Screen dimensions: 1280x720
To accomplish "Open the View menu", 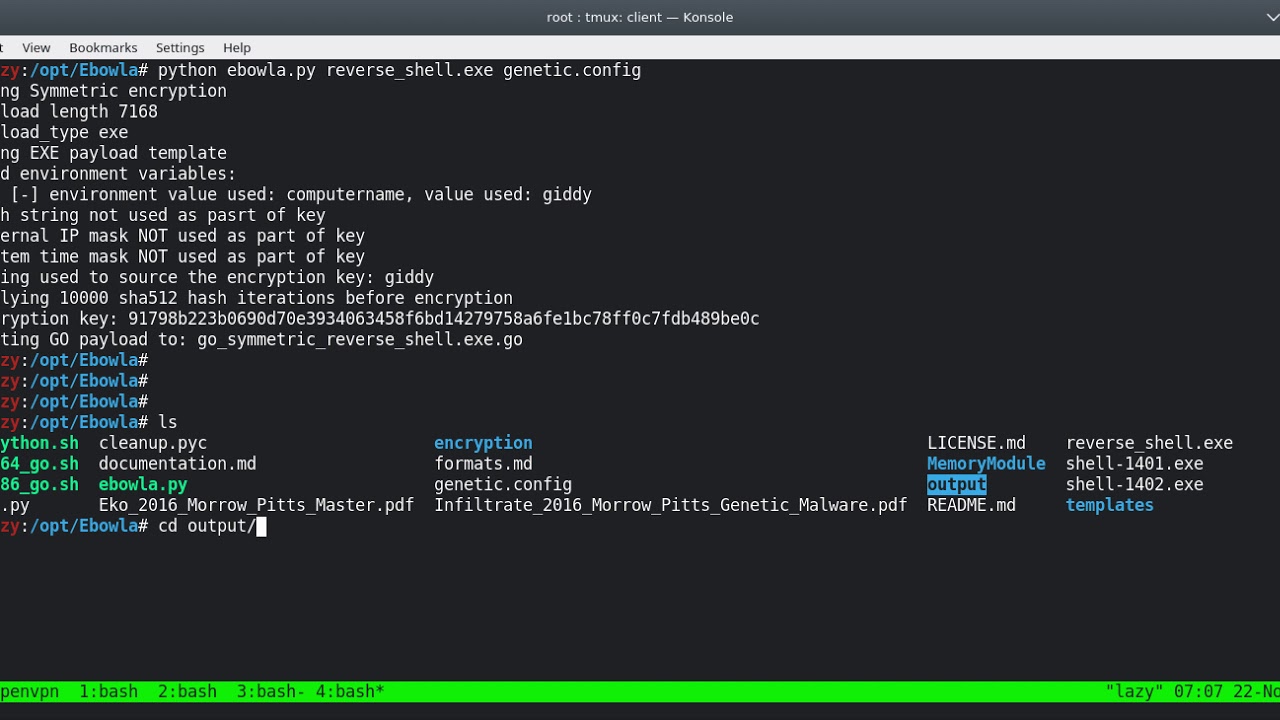I will [x=36, y=47].
